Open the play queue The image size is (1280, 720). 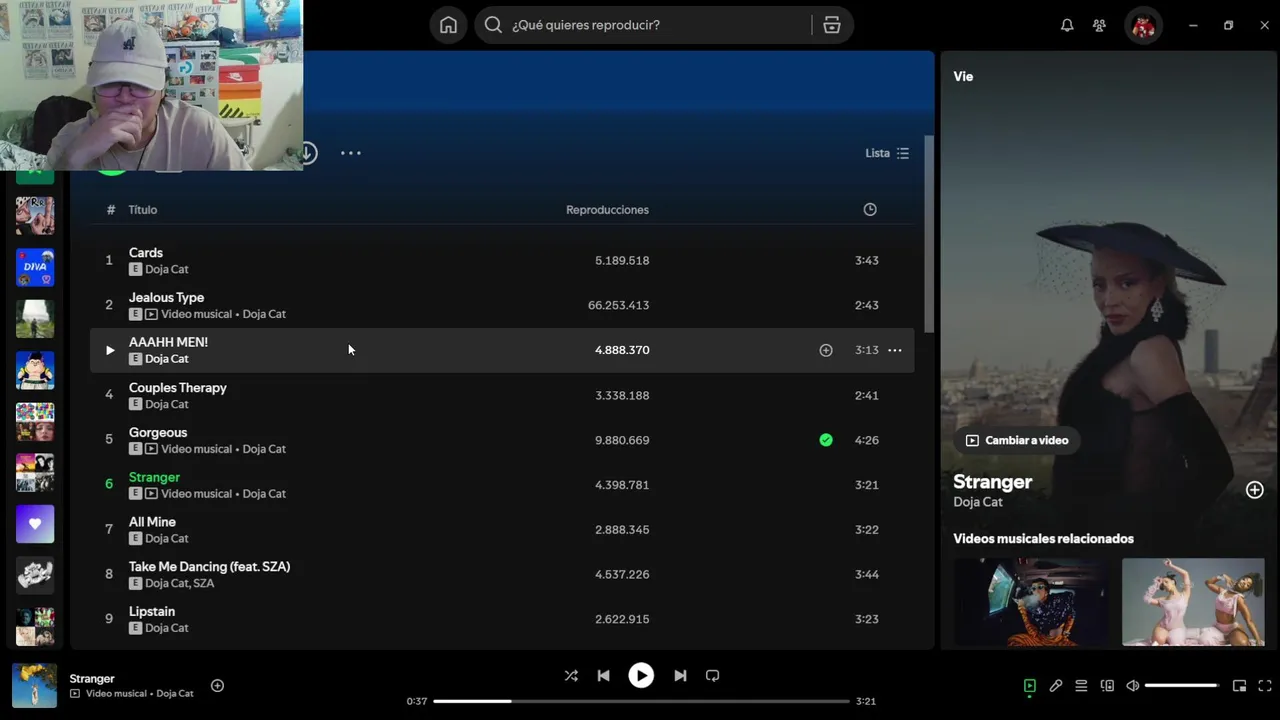click(1081, 686)
